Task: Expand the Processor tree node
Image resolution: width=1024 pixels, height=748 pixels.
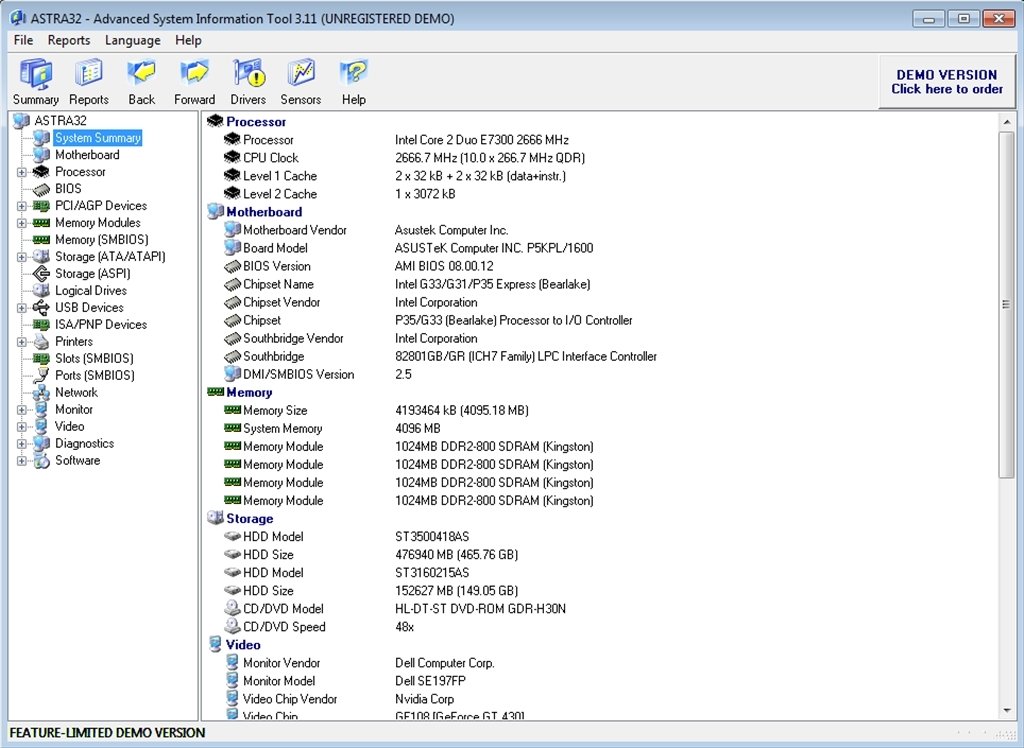Action: point(22,172)
